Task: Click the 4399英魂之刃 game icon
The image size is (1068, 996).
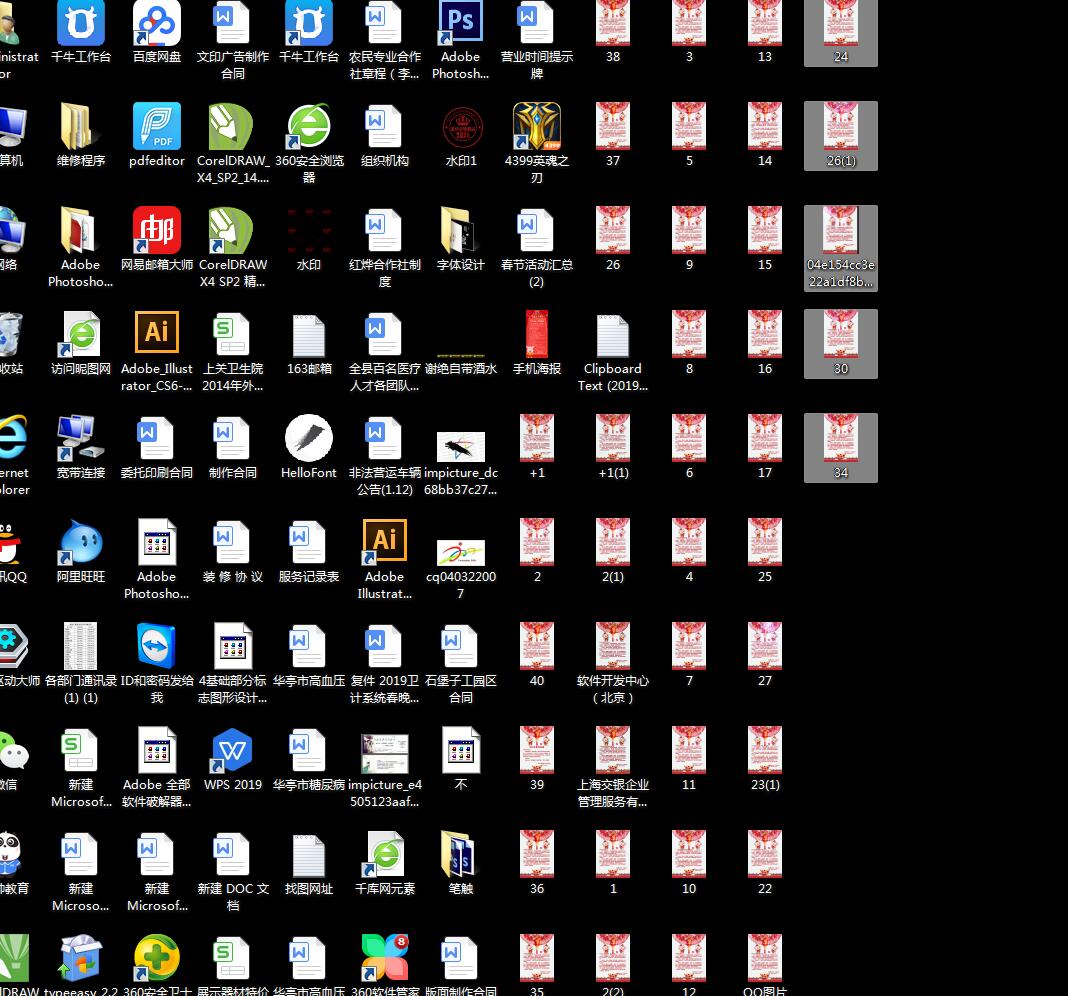Action: click(x=537, y=127)
